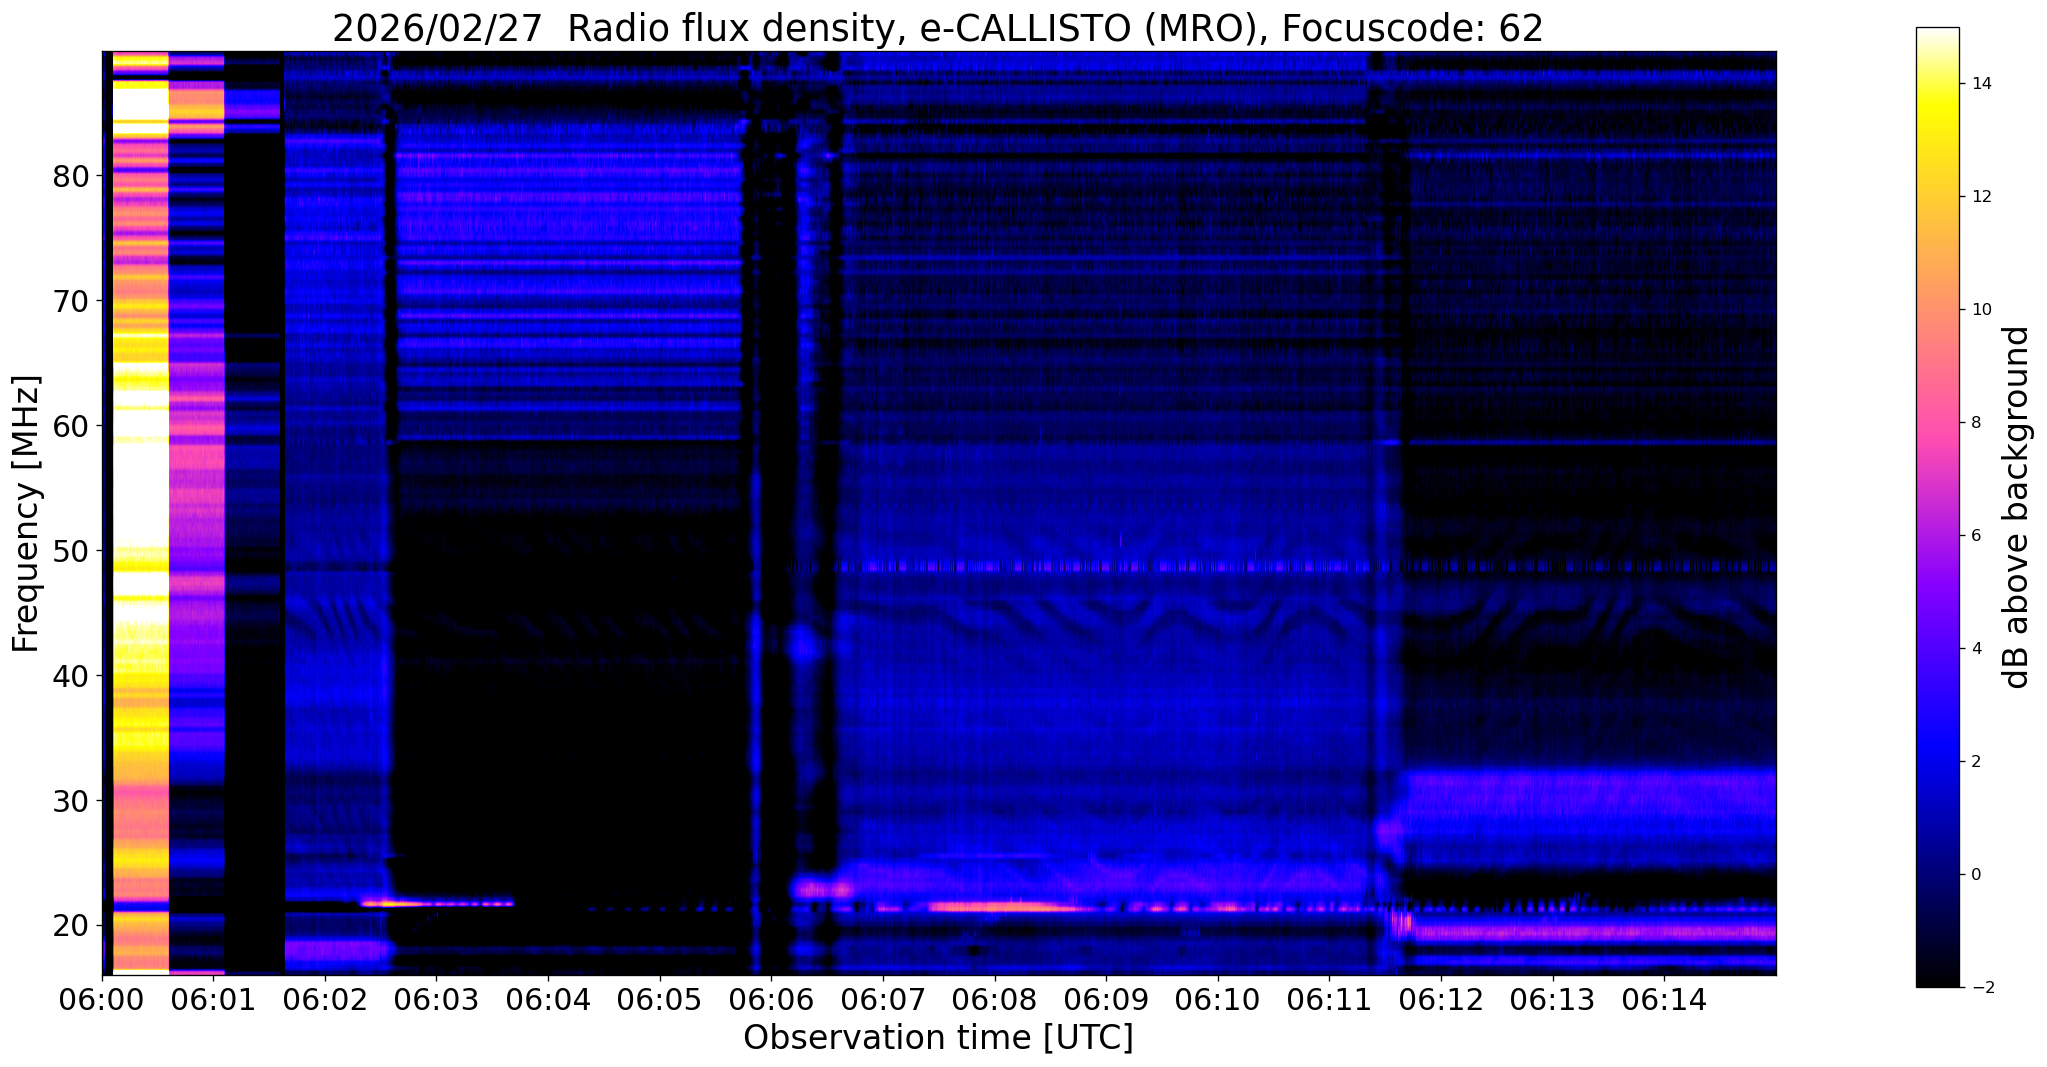Click the 06:07 time axis label

click(x=883, y=1000)
